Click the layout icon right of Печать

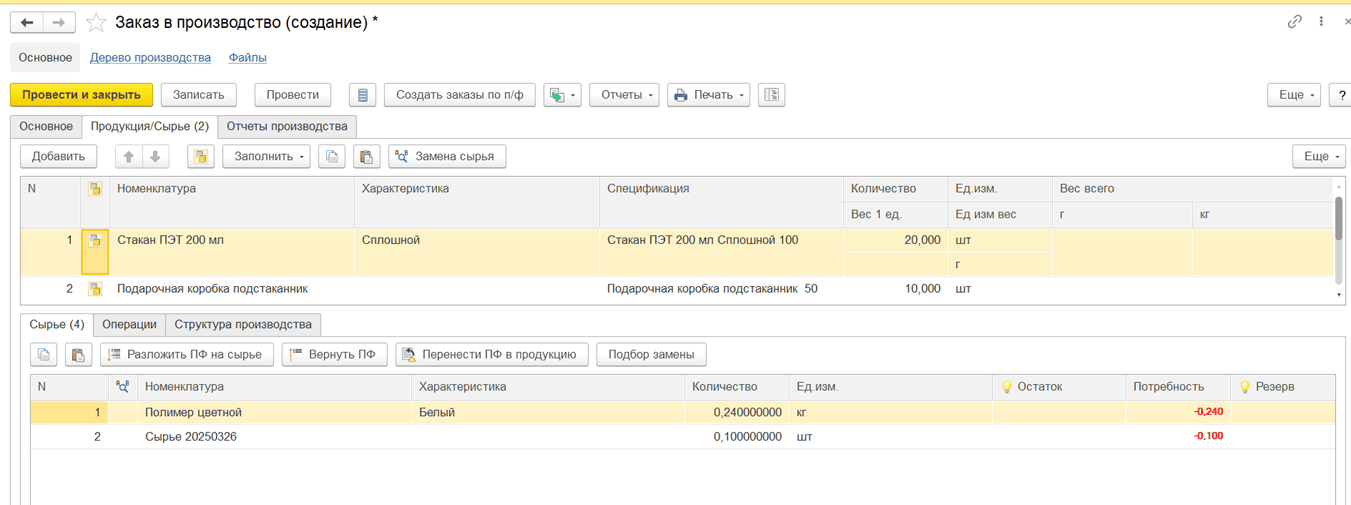pyautogui.click(x=771, y=95)
